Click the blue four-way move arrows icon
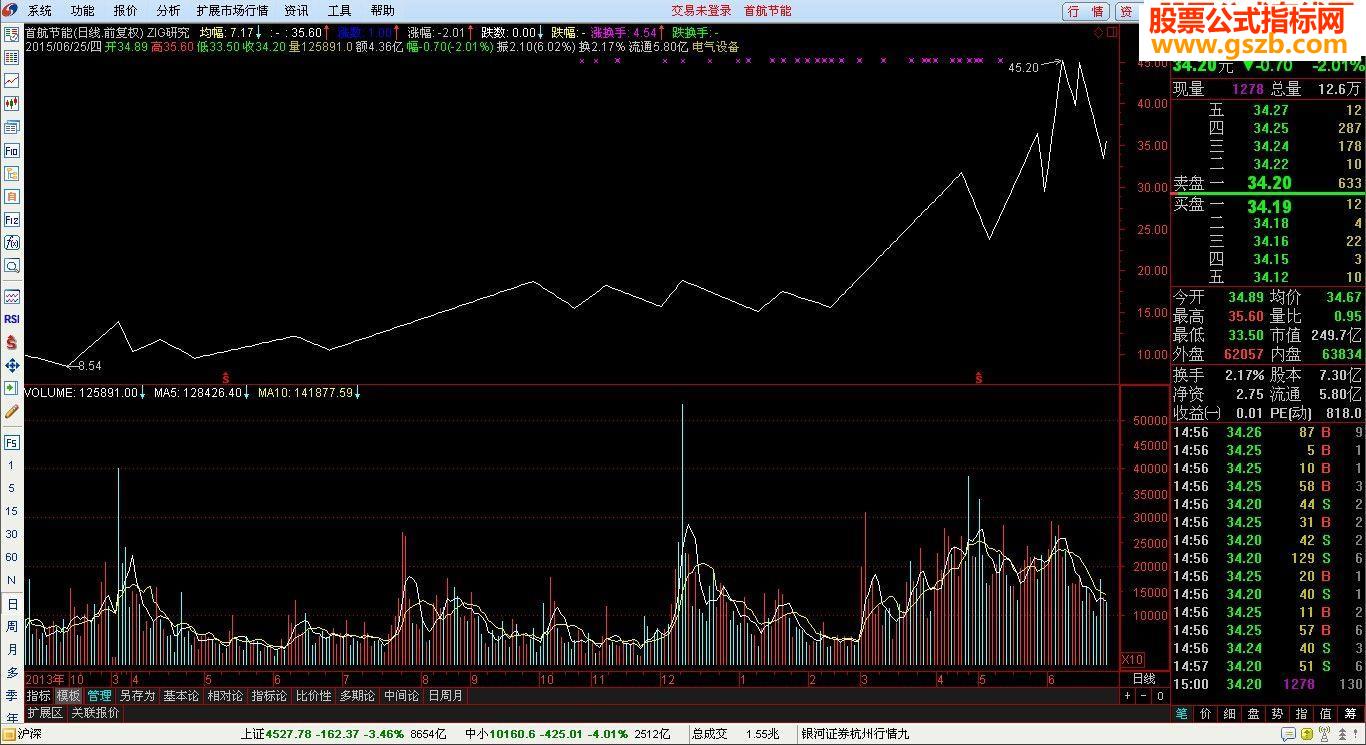 coord(12,365)
